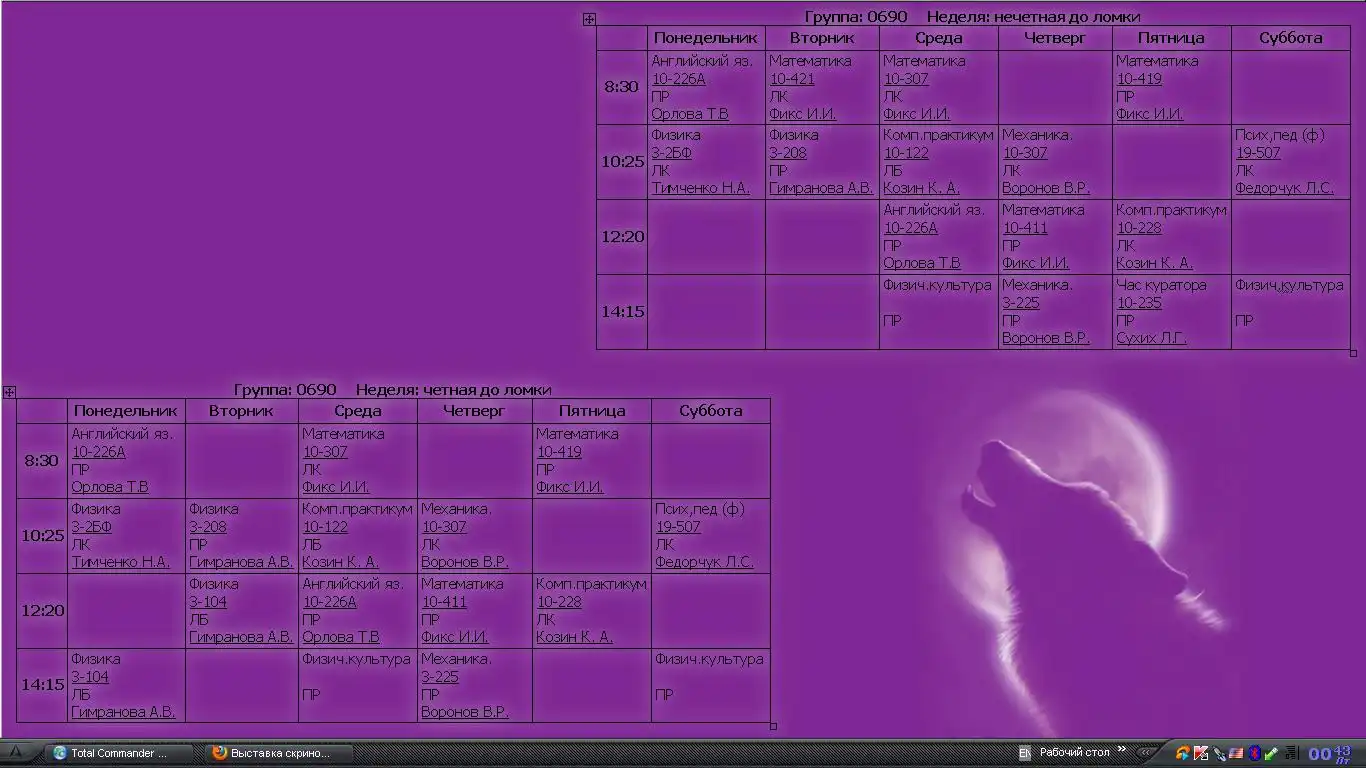
Task: Click the Bluetooth tray icon
Action: pyautogui.click(x=1253, y=753)
